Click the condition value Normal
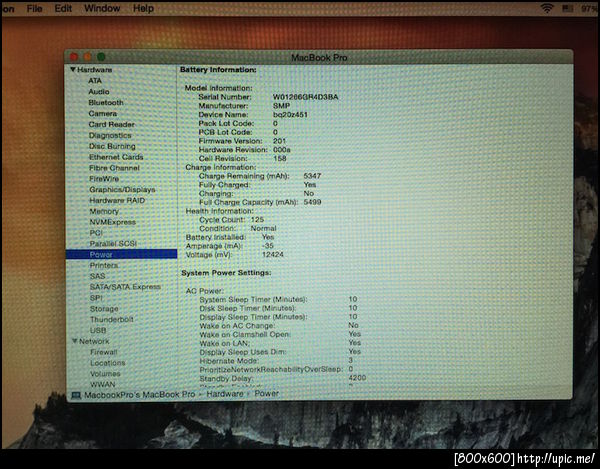Image resolution: width=600 pixels, height=469 pixels. 263,228
